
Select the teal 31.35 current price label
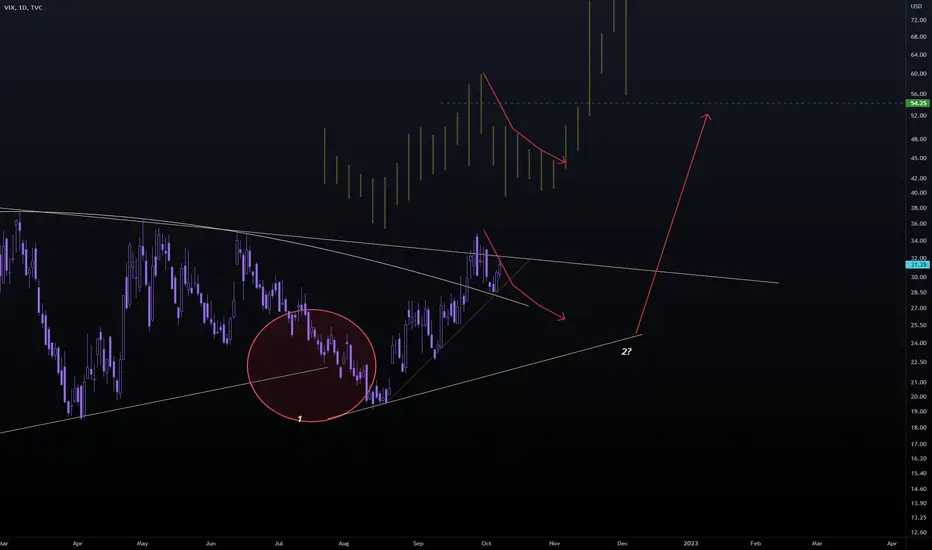(x=918, y=265)
